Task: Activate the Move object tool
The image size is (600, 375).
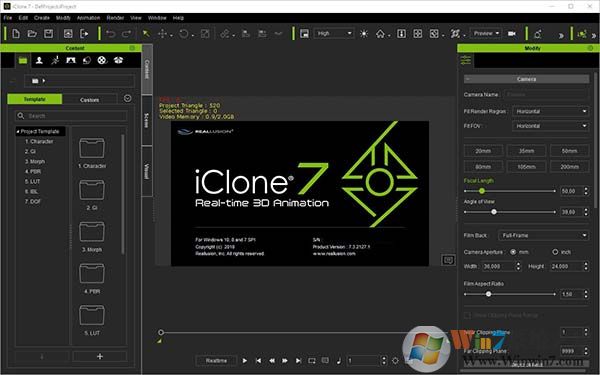Action: 162,34
